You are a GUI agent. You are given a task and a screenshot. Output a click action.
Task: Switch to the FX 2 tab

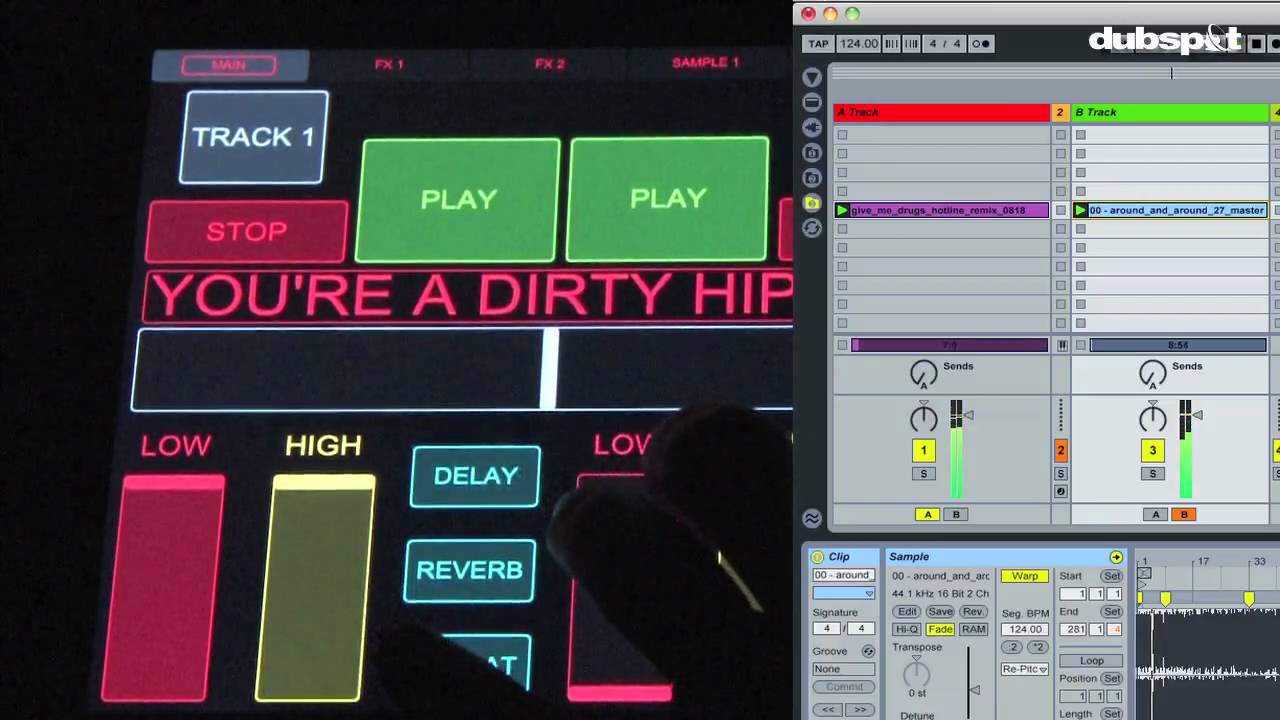pyautogui.click(x=549, y=64)
